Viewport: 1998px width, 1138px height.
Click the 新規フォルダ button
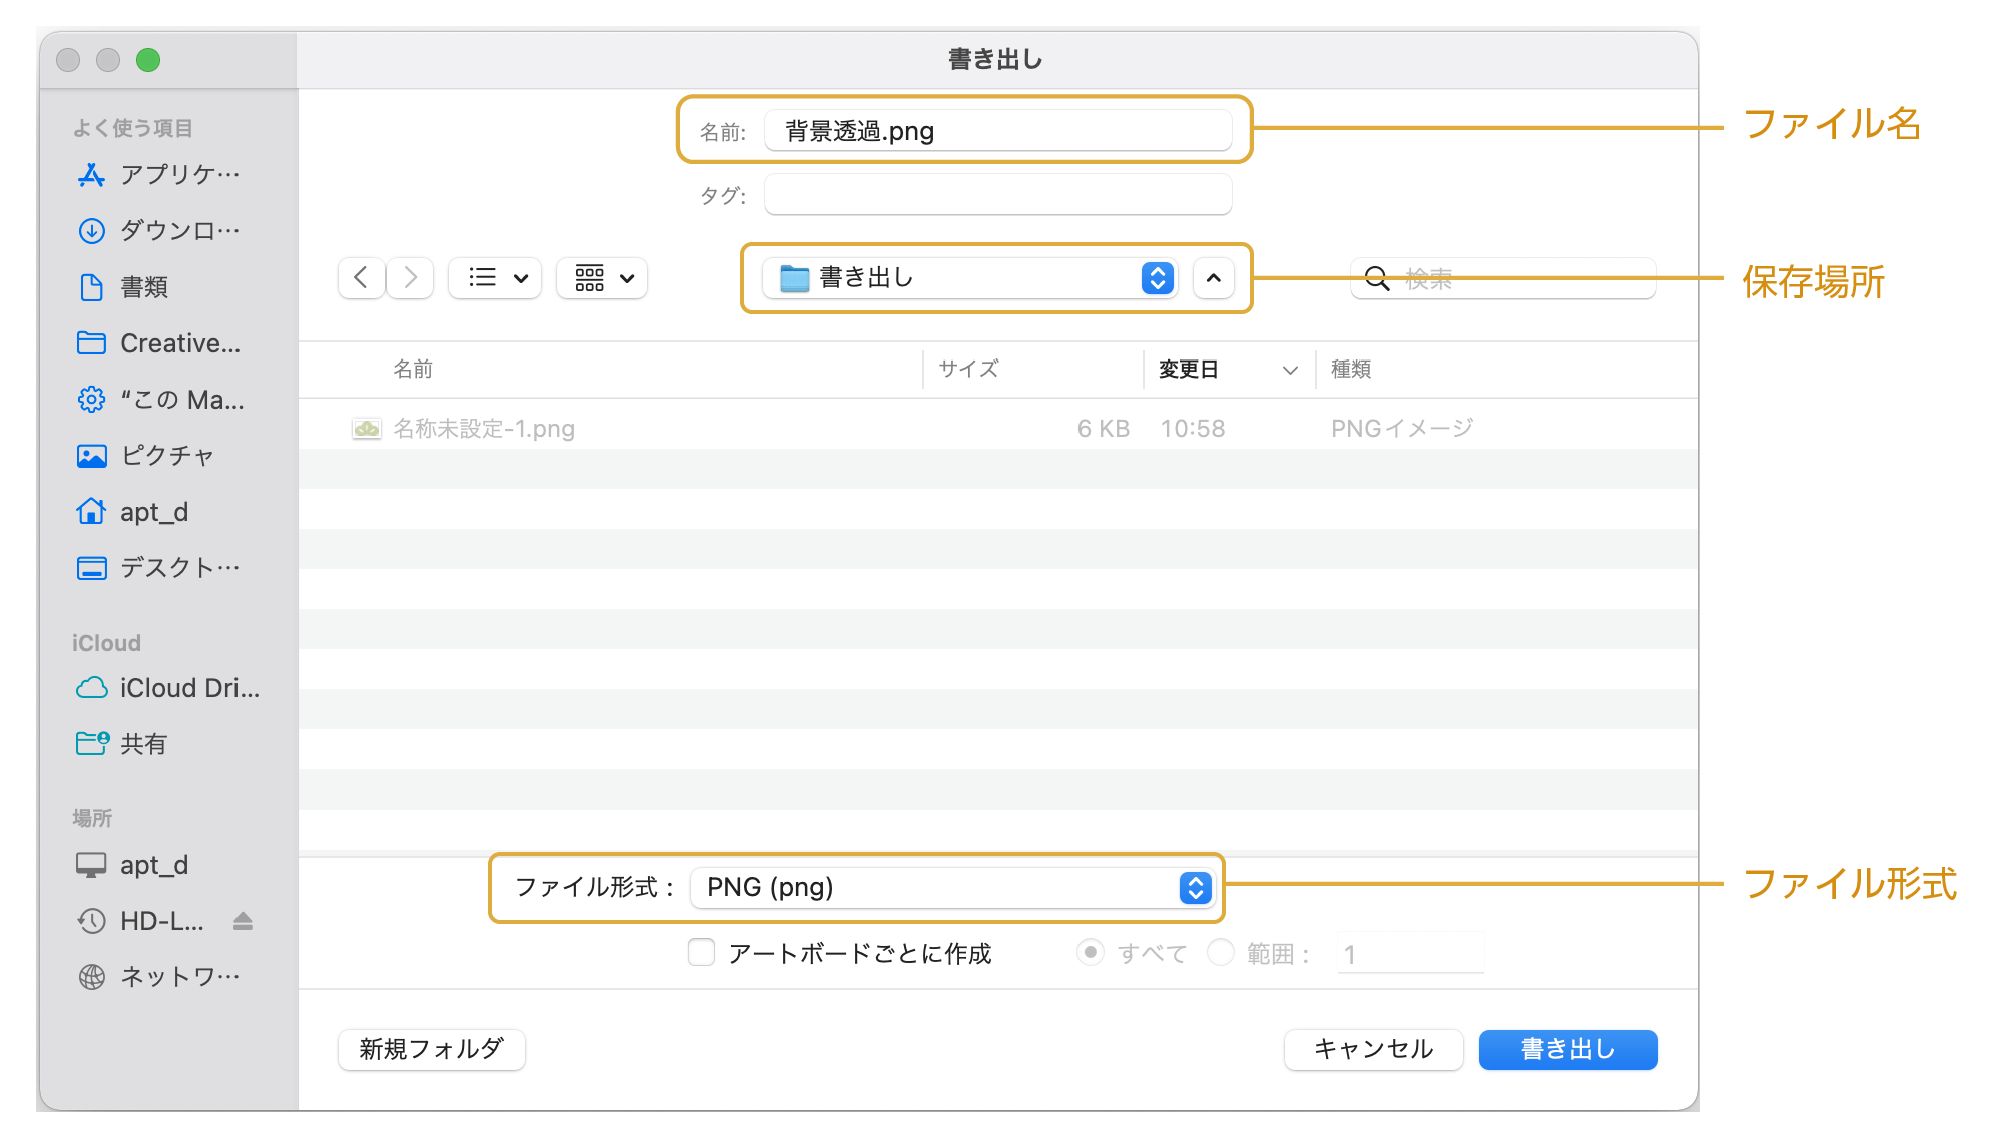[432, 1050]
